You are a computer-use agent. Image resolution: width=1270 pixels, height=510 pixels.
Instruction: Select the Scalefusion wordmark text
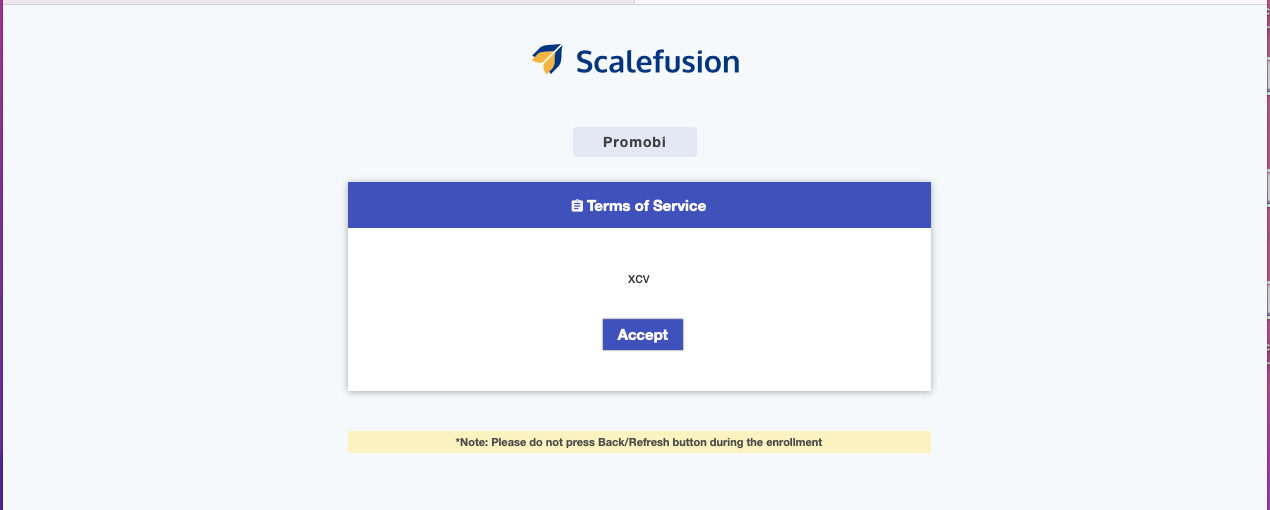657,62
